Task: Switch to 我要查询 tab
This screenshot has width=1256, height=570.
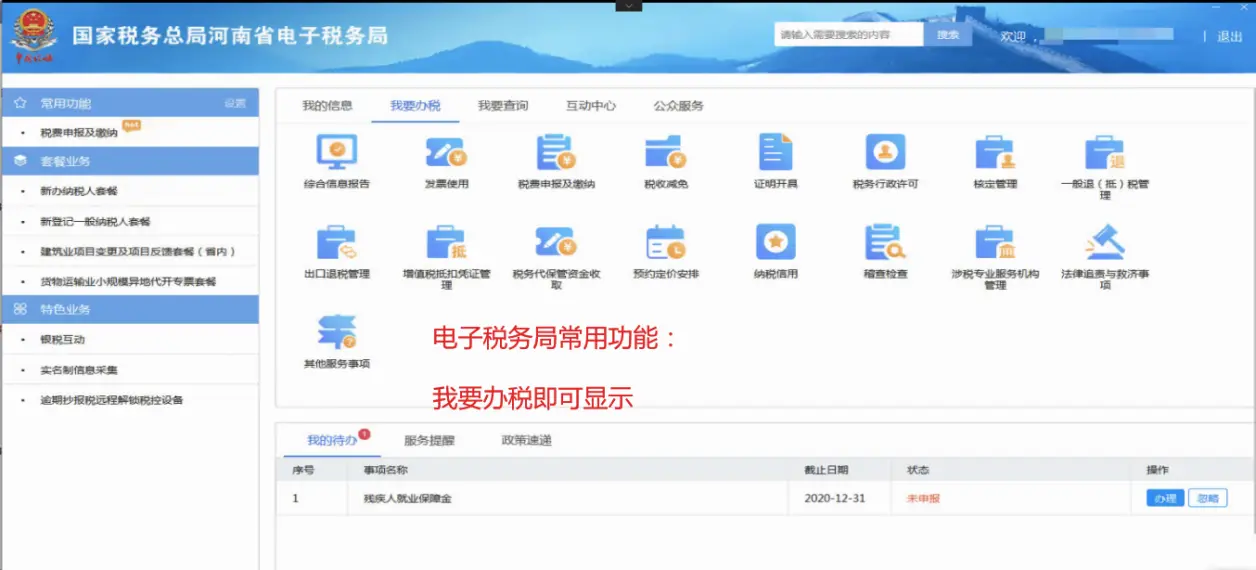Action: click(503, 105)
